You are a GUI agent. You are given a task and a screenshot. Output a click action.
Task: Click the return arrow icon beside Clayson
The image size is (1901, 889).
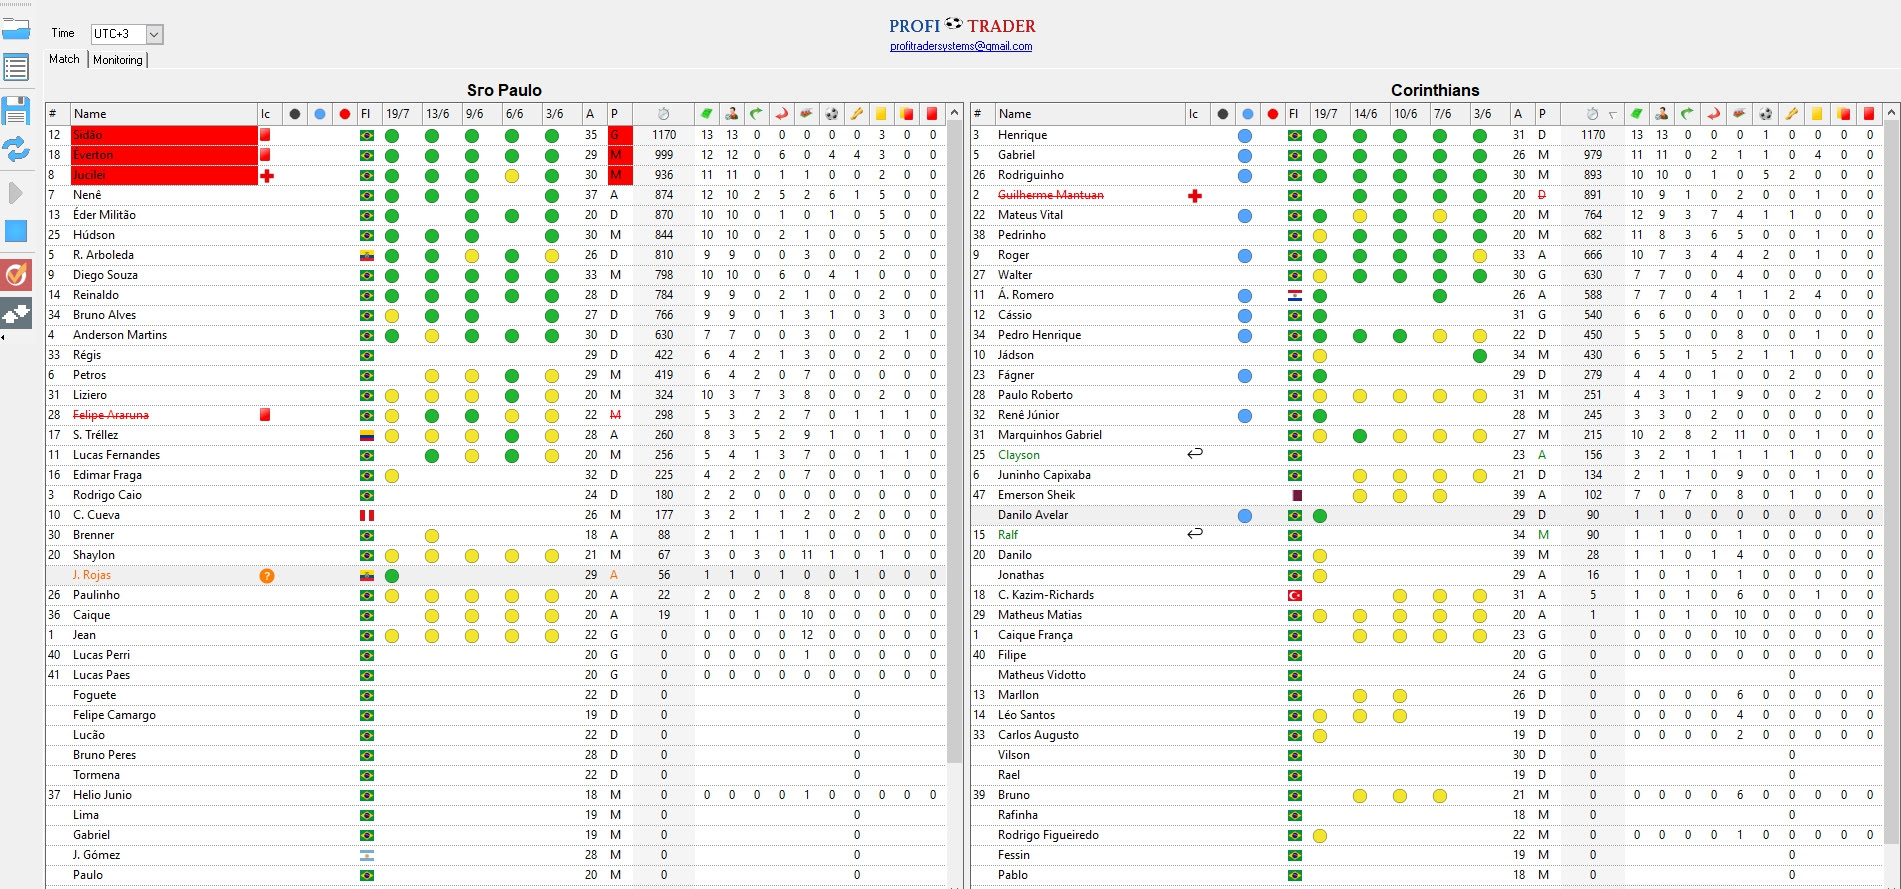click(x=1194, y=454)
